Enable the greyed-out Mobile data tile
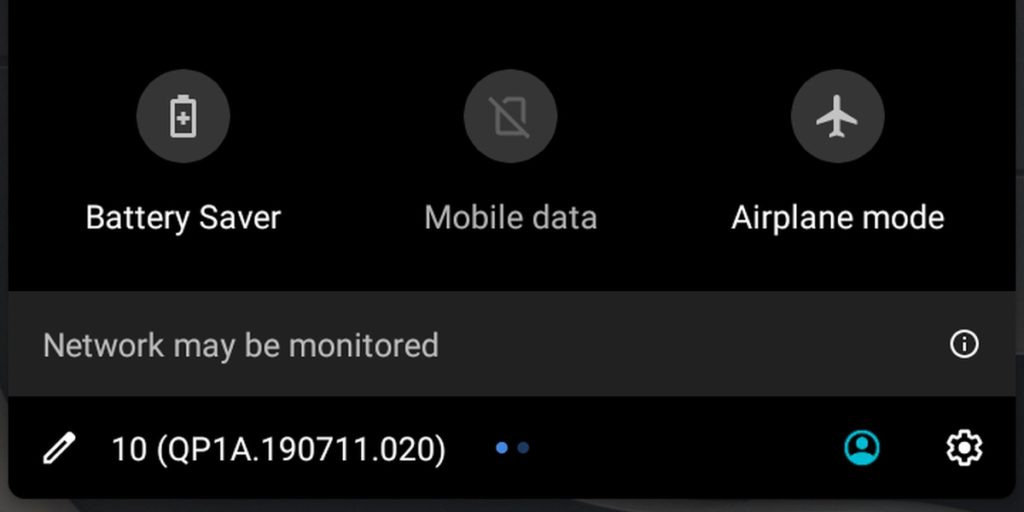Viewport: 1024px width, 512px height. click(510, 116)
